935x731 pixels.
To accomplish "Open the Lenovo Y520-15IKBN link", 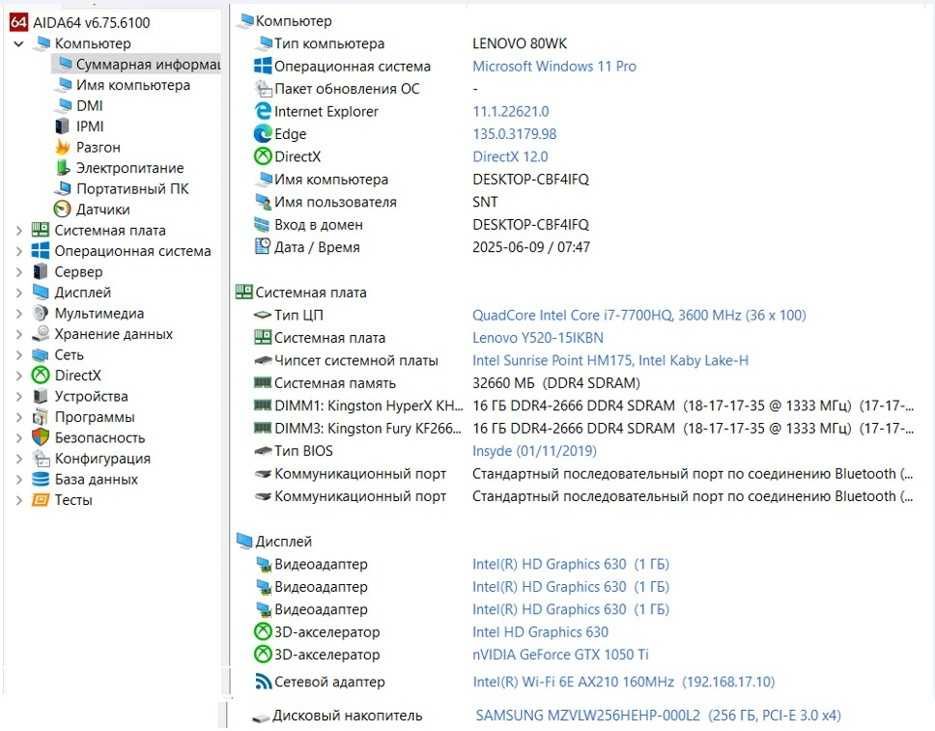I will [x=537, y=337].
